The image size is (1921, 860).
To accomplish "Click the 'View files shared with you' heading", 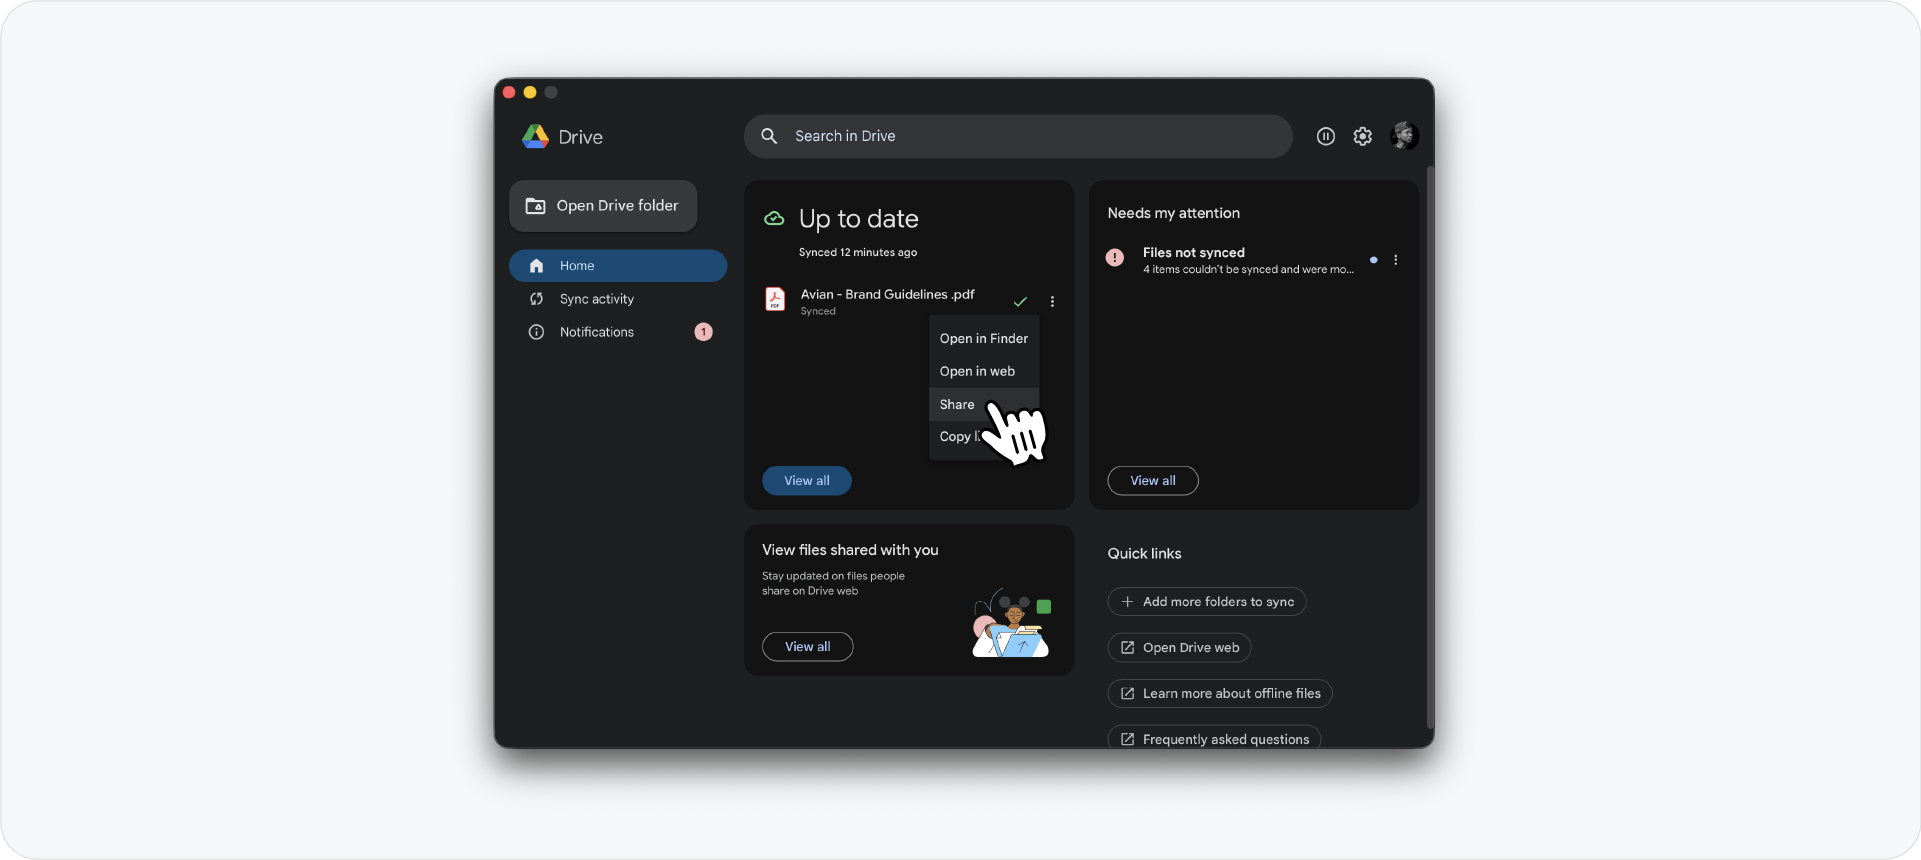I will coord(850,550).
